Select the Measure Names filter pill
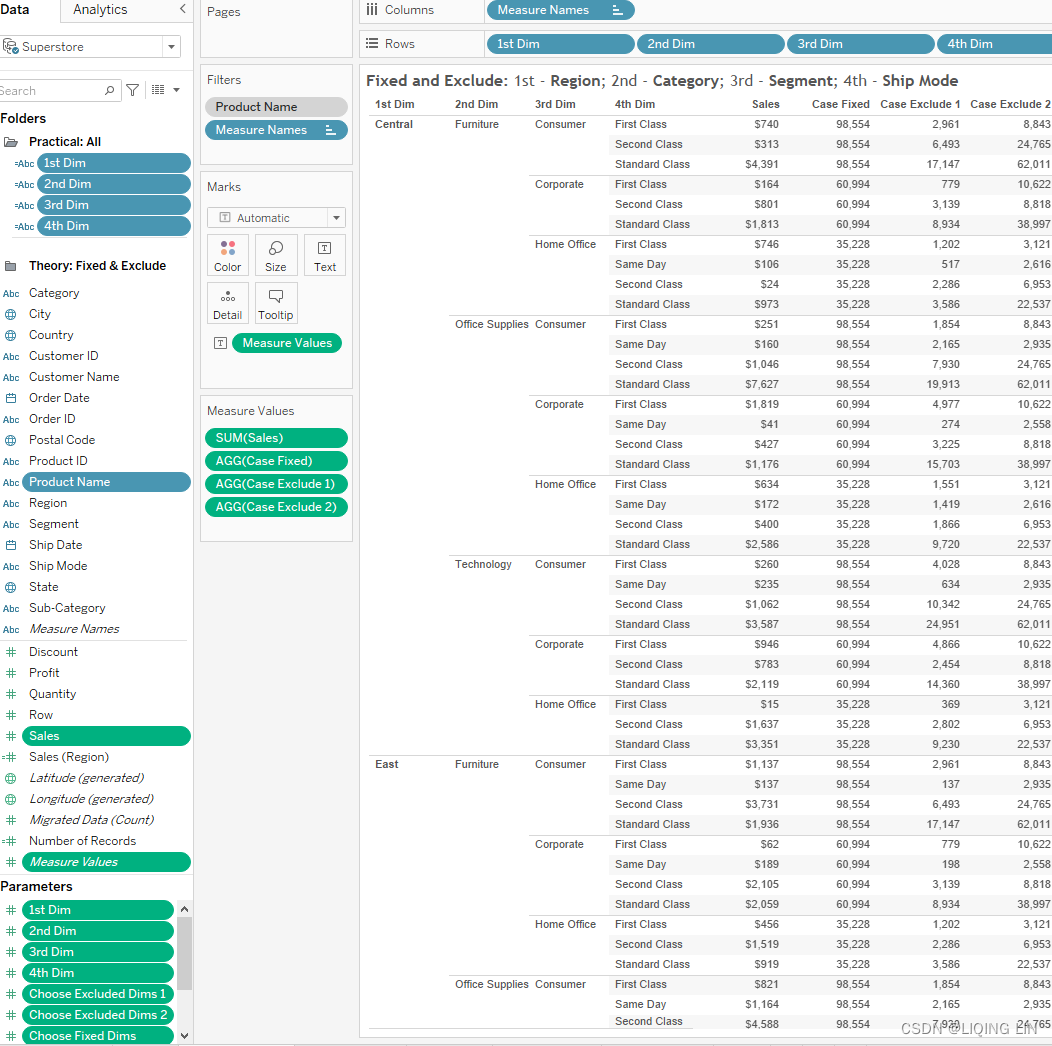Screen dimensions: 1052x1046 click(276, 130)
